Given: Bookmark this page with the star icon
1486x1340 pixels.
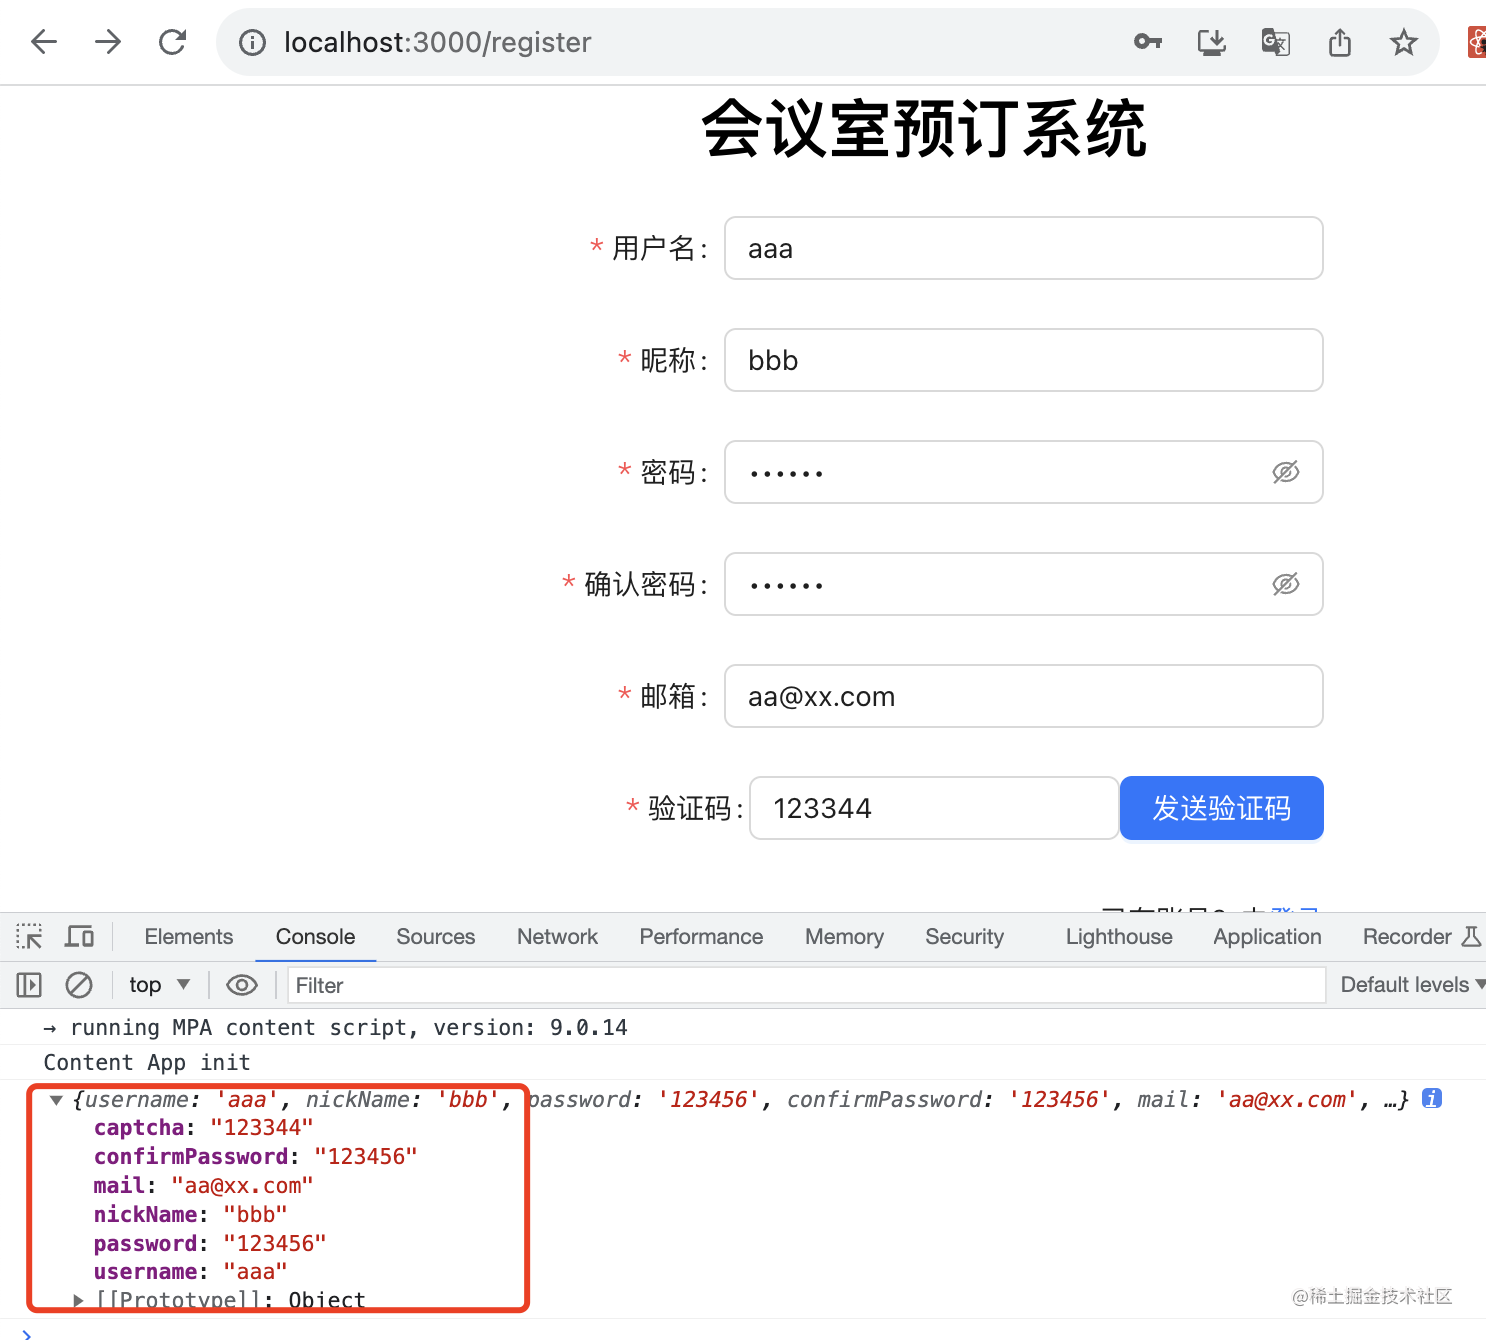Looking at the screenshot, I should pos(1403,42).
